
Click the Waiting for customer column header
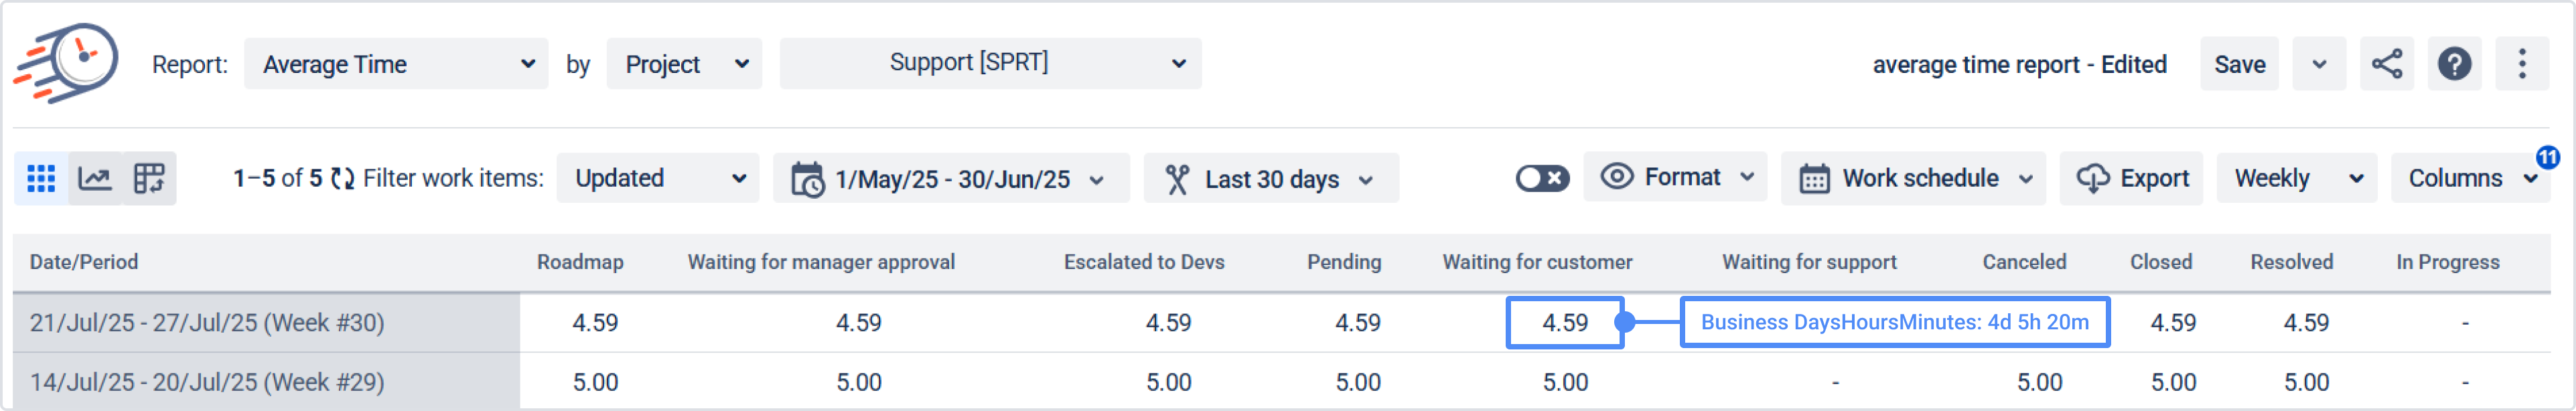pyautogui.click(x=1537, y=262)
